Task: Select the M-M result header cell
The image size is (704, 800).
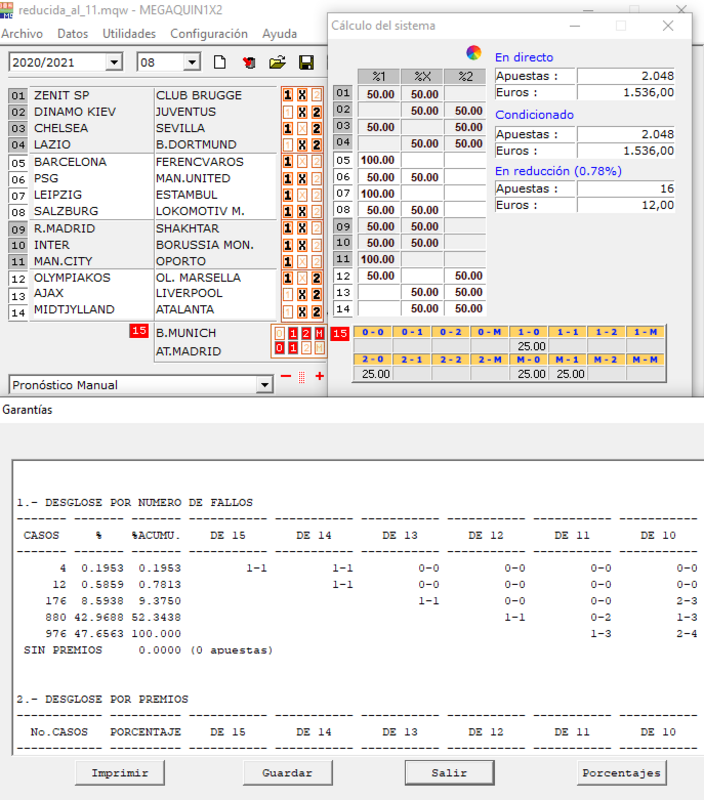Action: click(645, 360)
